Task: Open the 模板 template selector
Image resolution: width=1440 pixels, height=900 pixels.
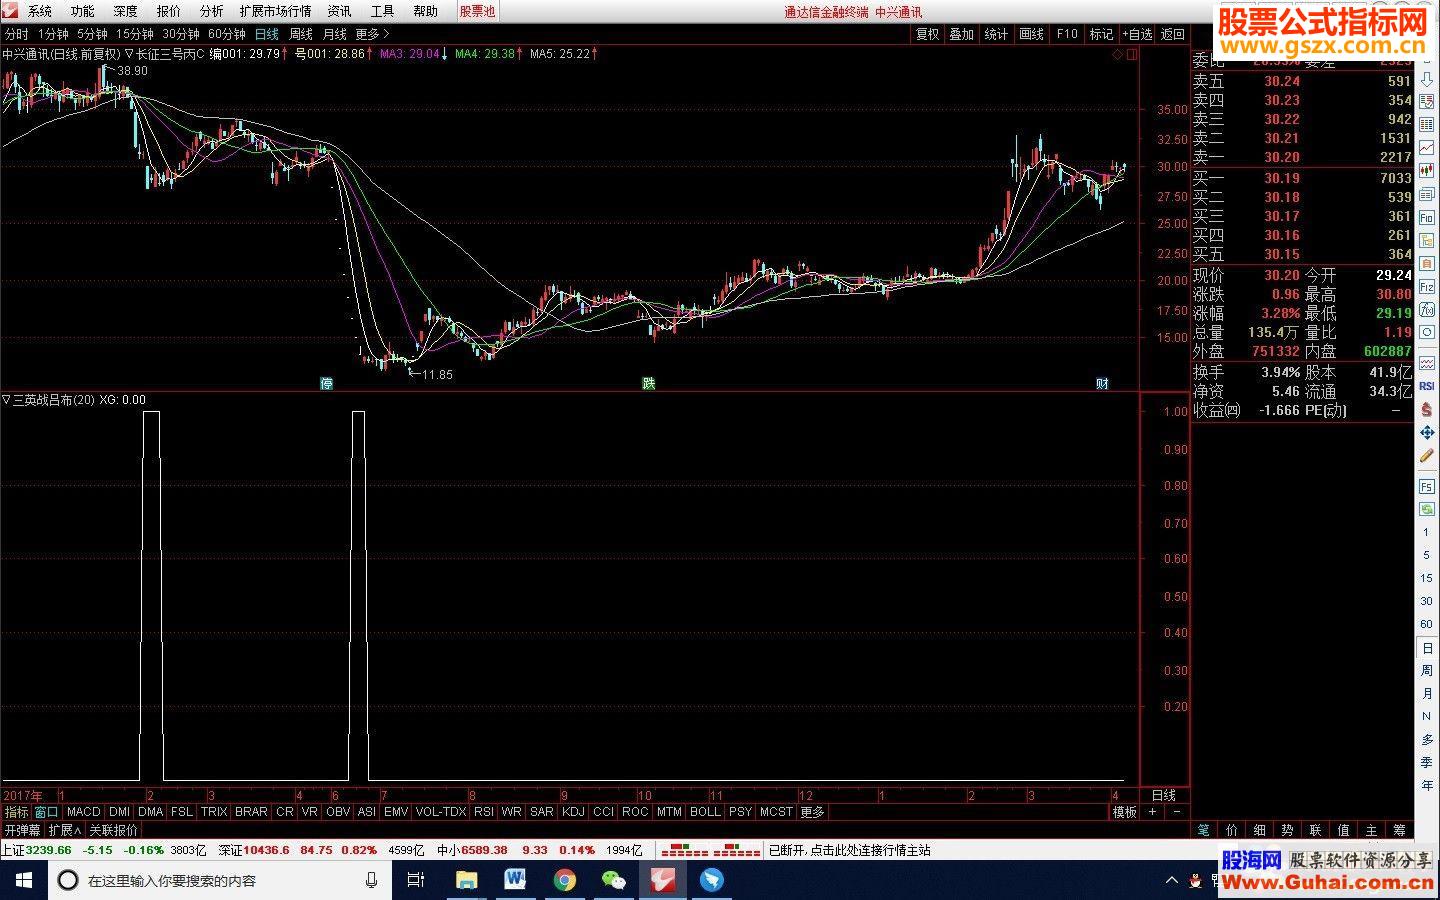Action: point(1125,812)
